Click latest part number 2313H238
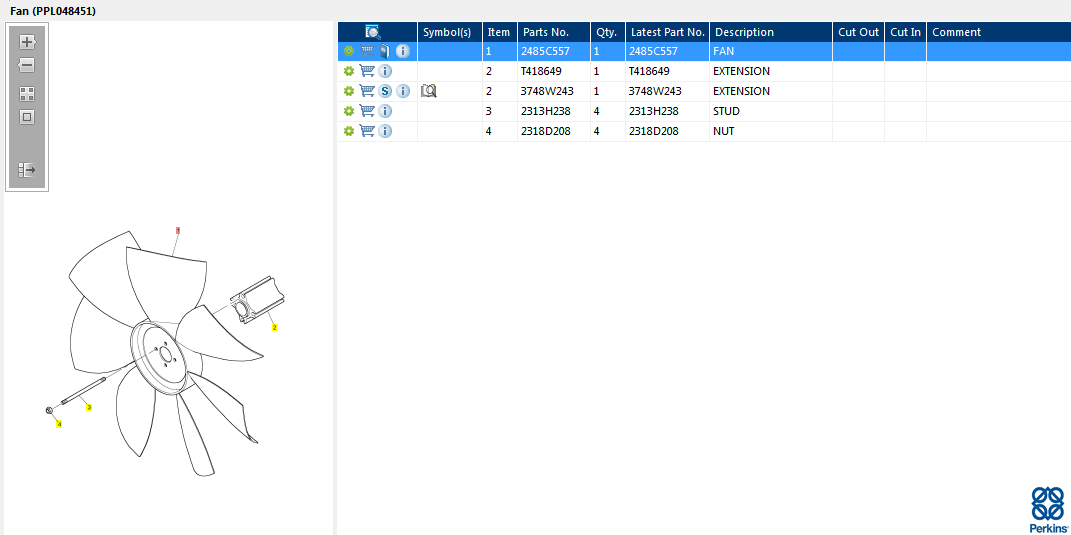Viewport: 1071px width, 535px height. (x=654, y=111)
